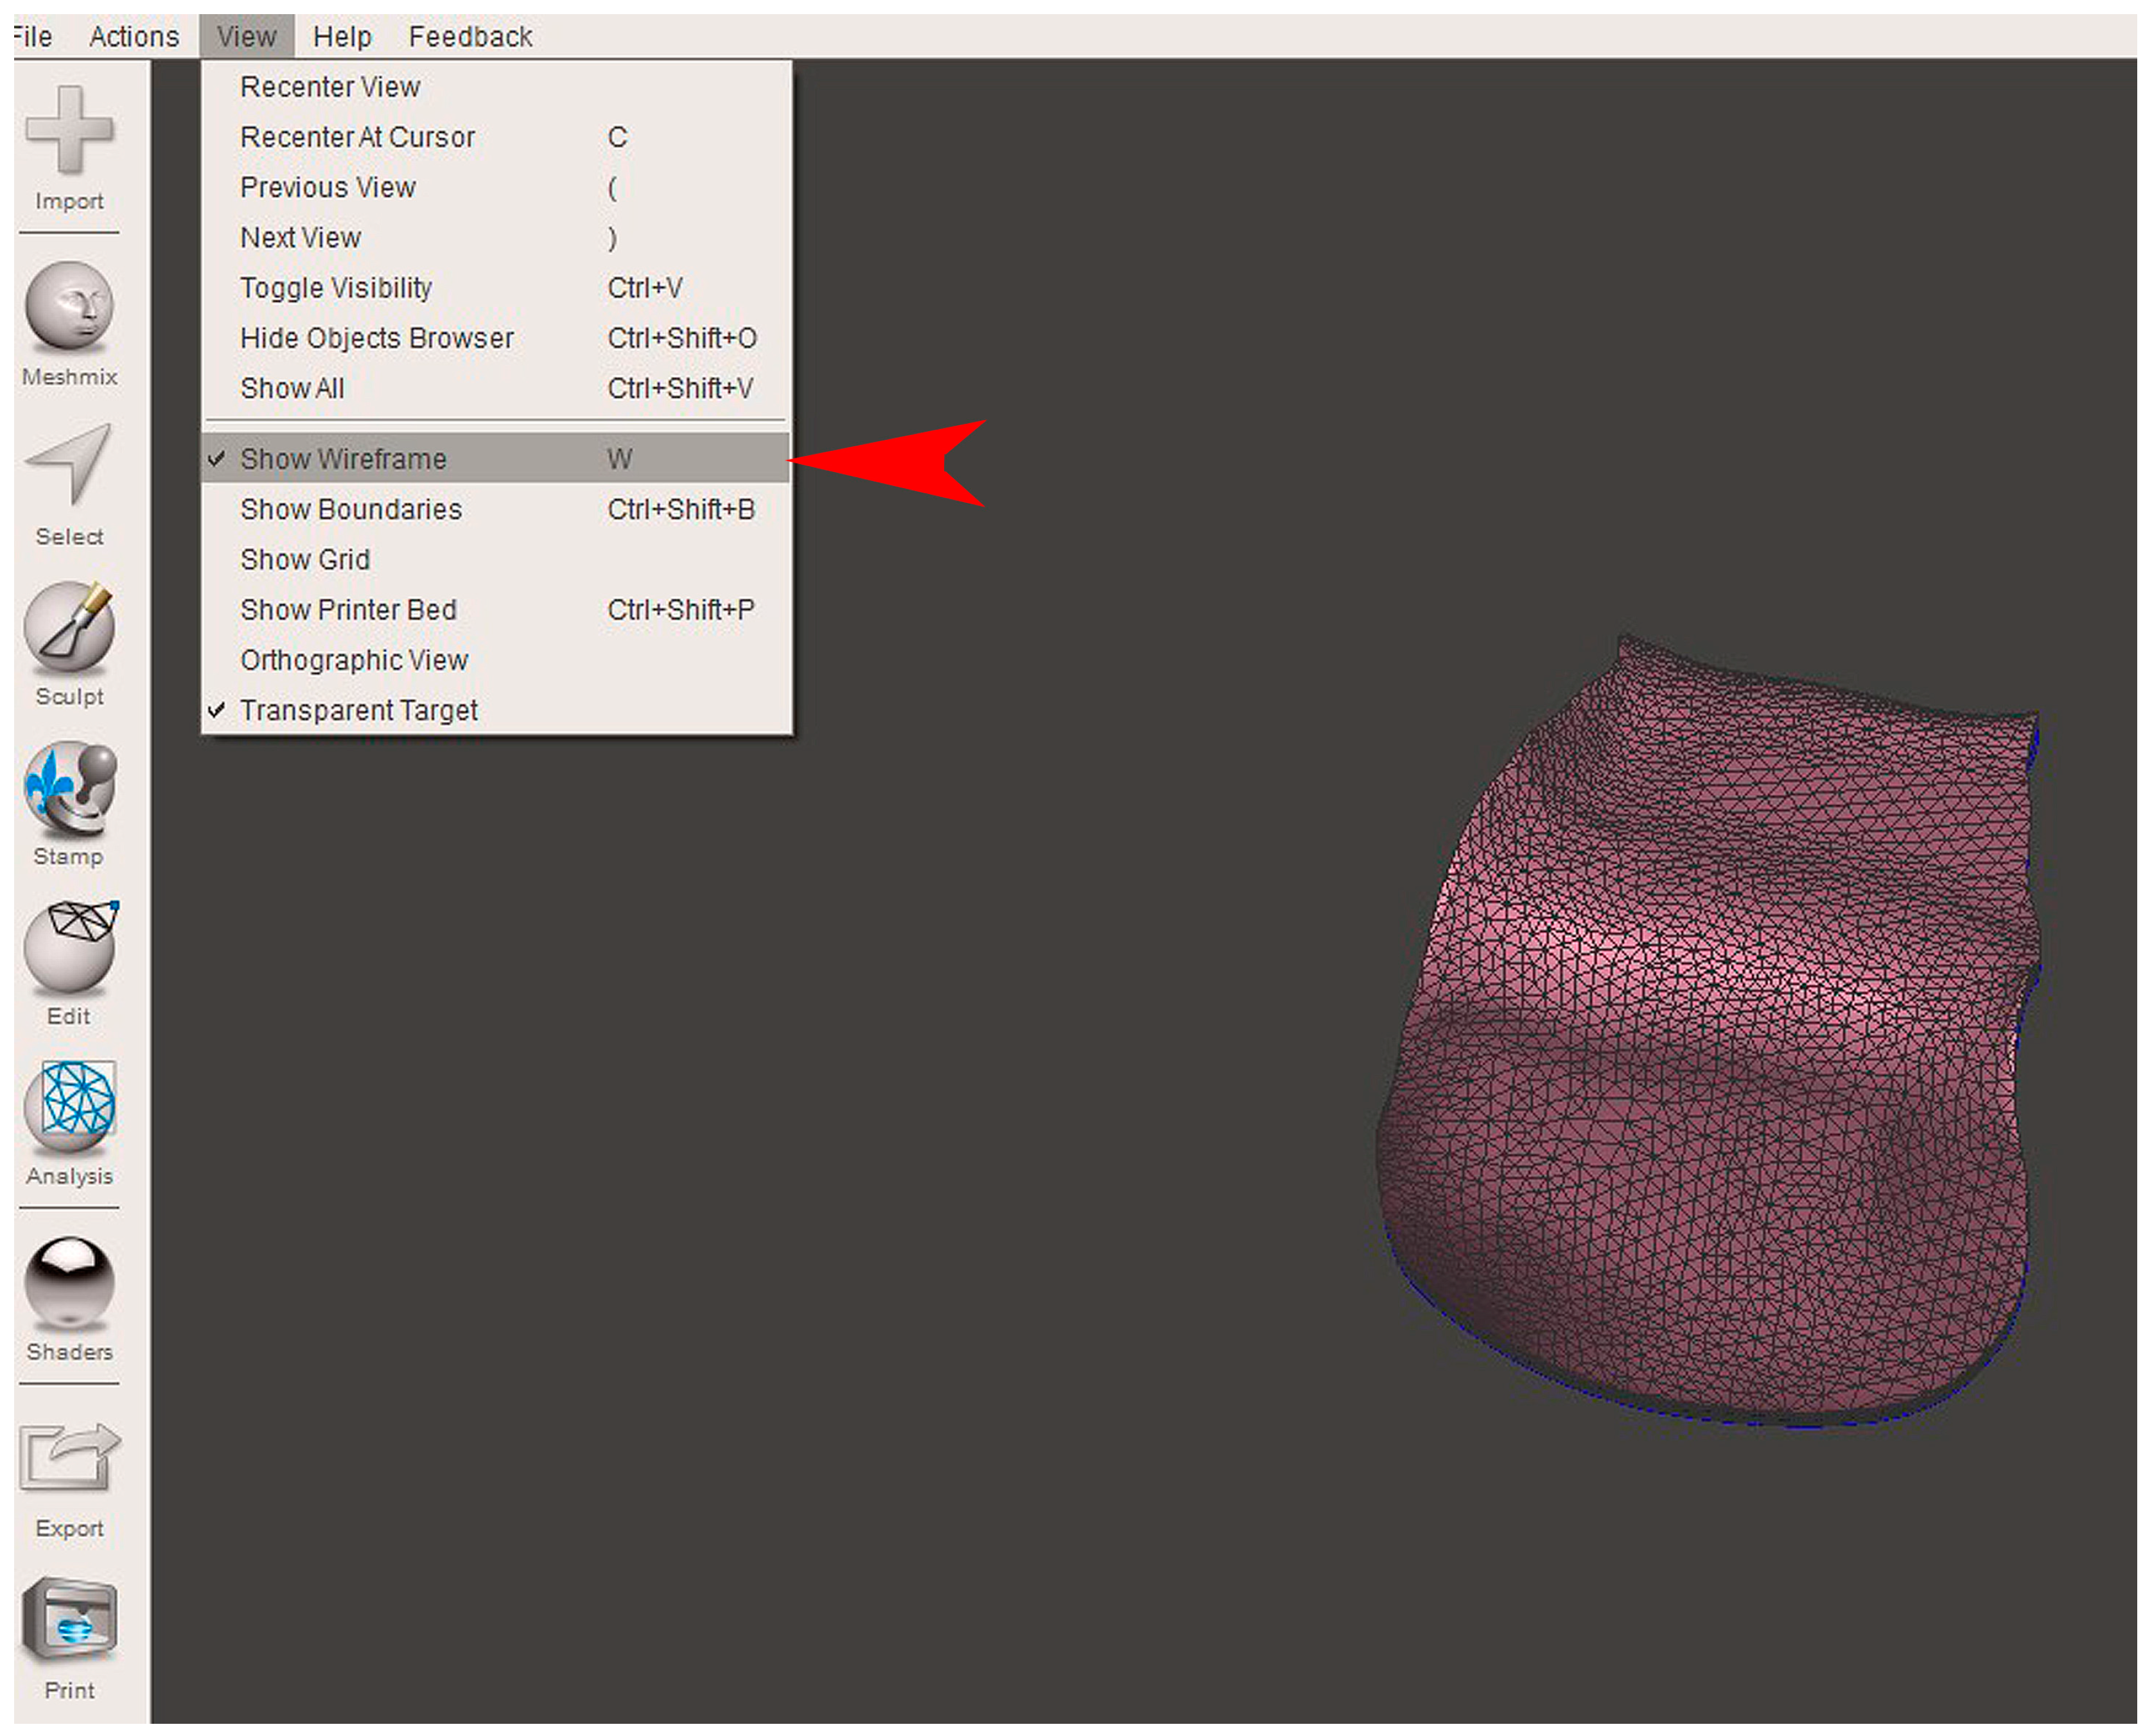Open the Actions menu
Viewport: 2152px width, 1736px height.
pos(134,37)
